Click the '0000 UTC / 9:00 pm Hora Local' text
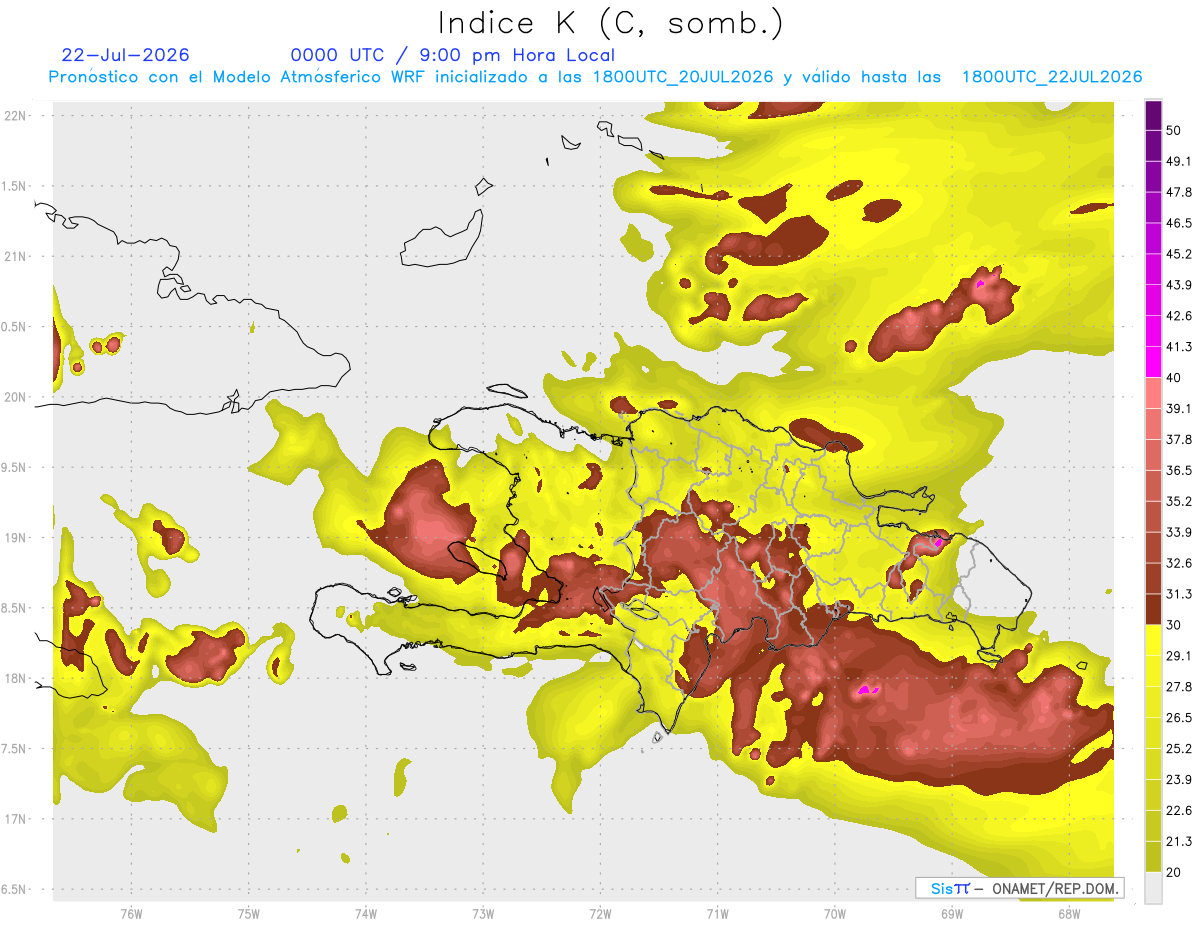 [452, 55]
